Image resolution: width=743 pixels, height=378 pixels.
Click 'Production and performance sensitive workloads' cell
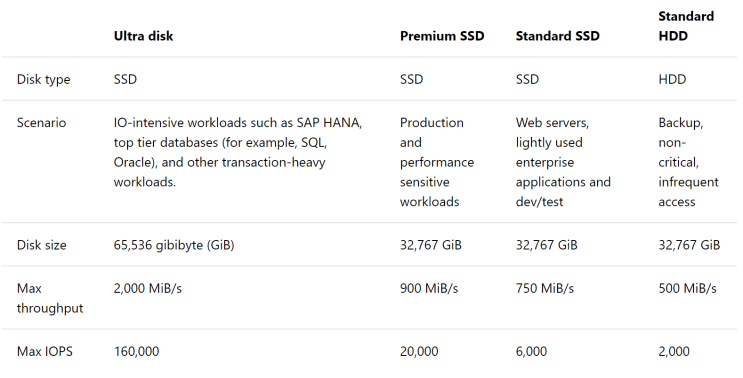(x=437, y=162)
